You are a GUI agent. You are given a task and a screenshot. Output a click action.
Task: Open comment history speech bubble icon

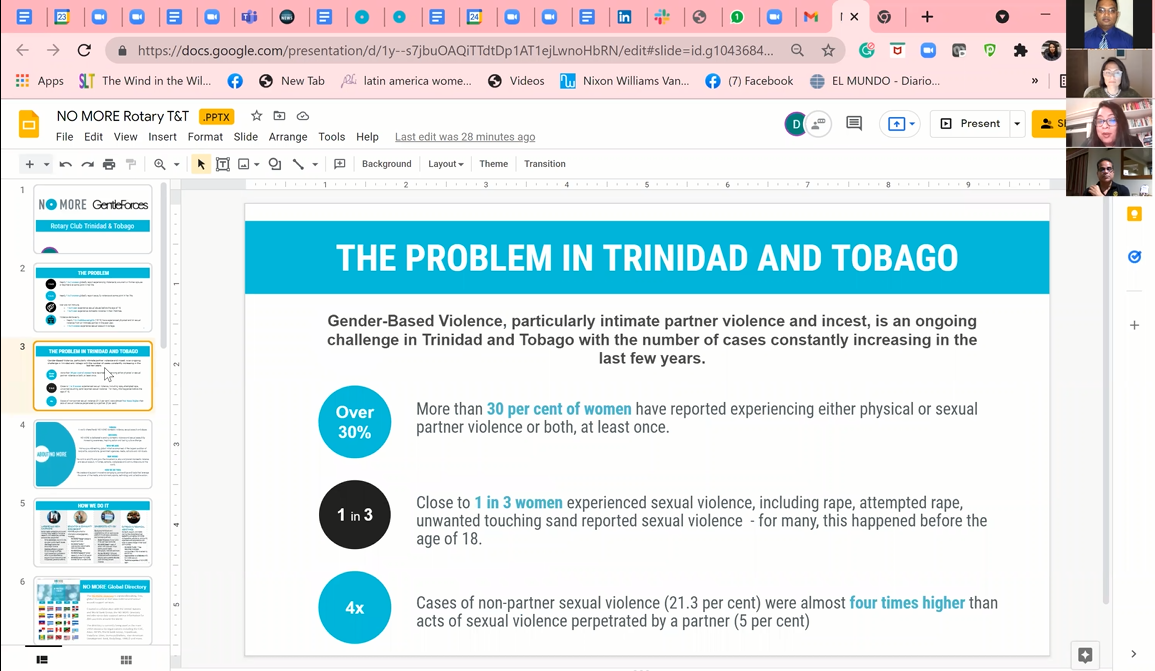click(854, 123)
